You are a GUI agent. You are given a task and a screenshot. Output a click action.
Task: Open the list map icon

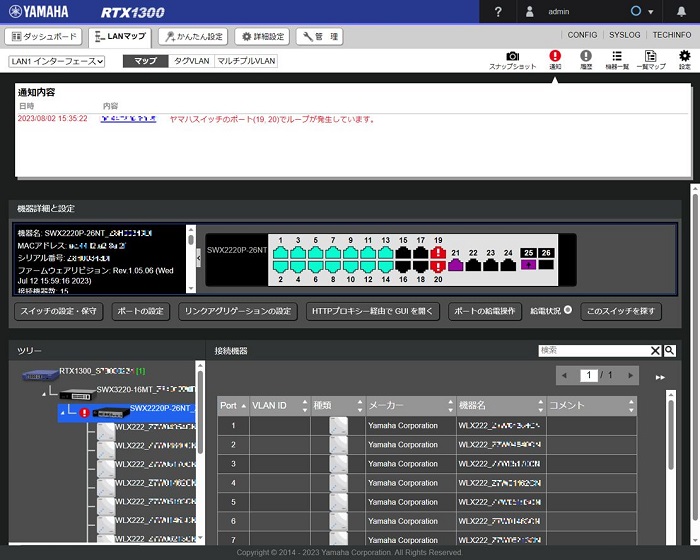[650, 56]
